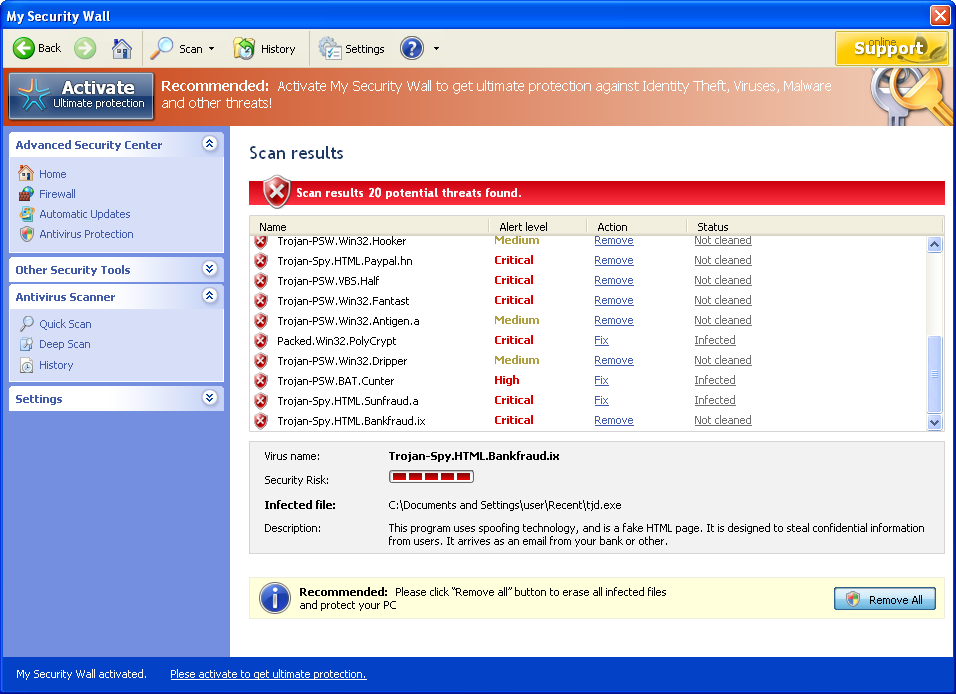Image resolution: width=956 pixels, height=694 pixels.
Task: Open the Scan dropdown arrow
Action: (x=212, y=49)
